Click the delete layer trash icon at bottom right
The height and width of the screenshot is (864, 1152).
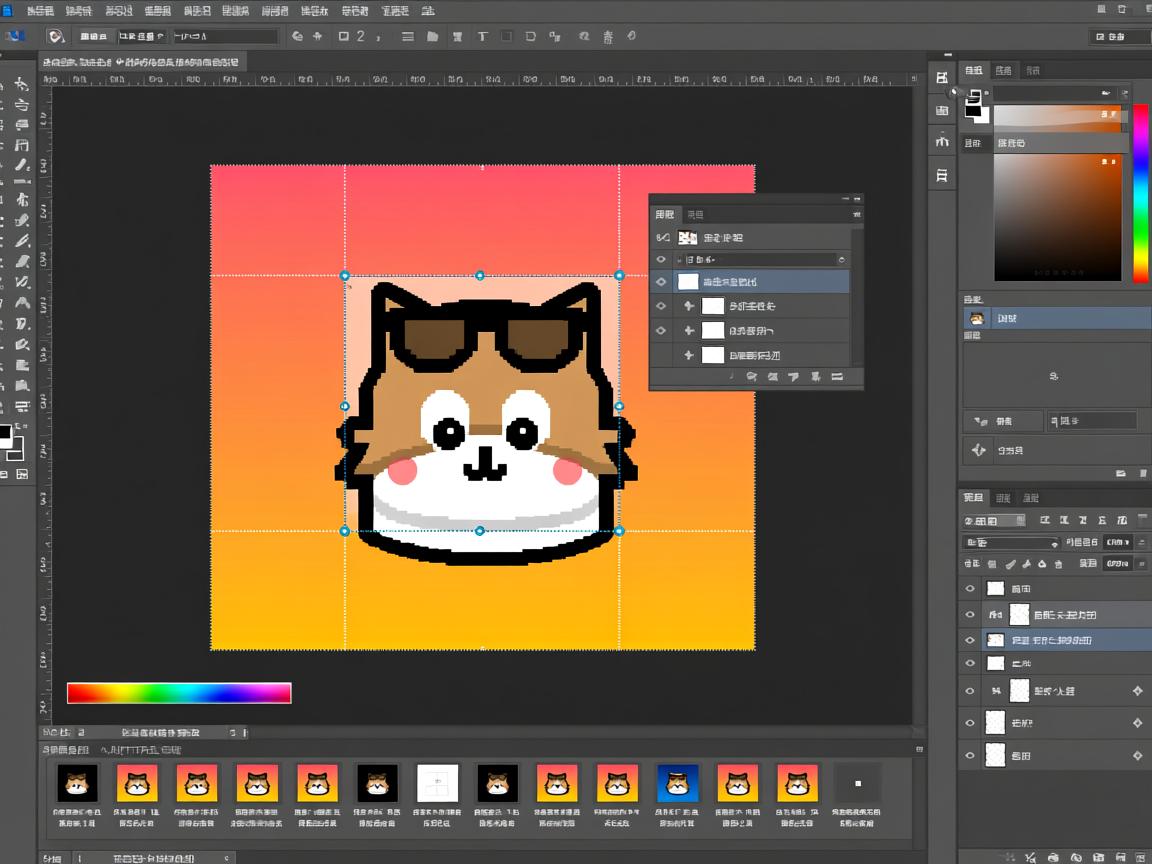[x=1138, y=856]
